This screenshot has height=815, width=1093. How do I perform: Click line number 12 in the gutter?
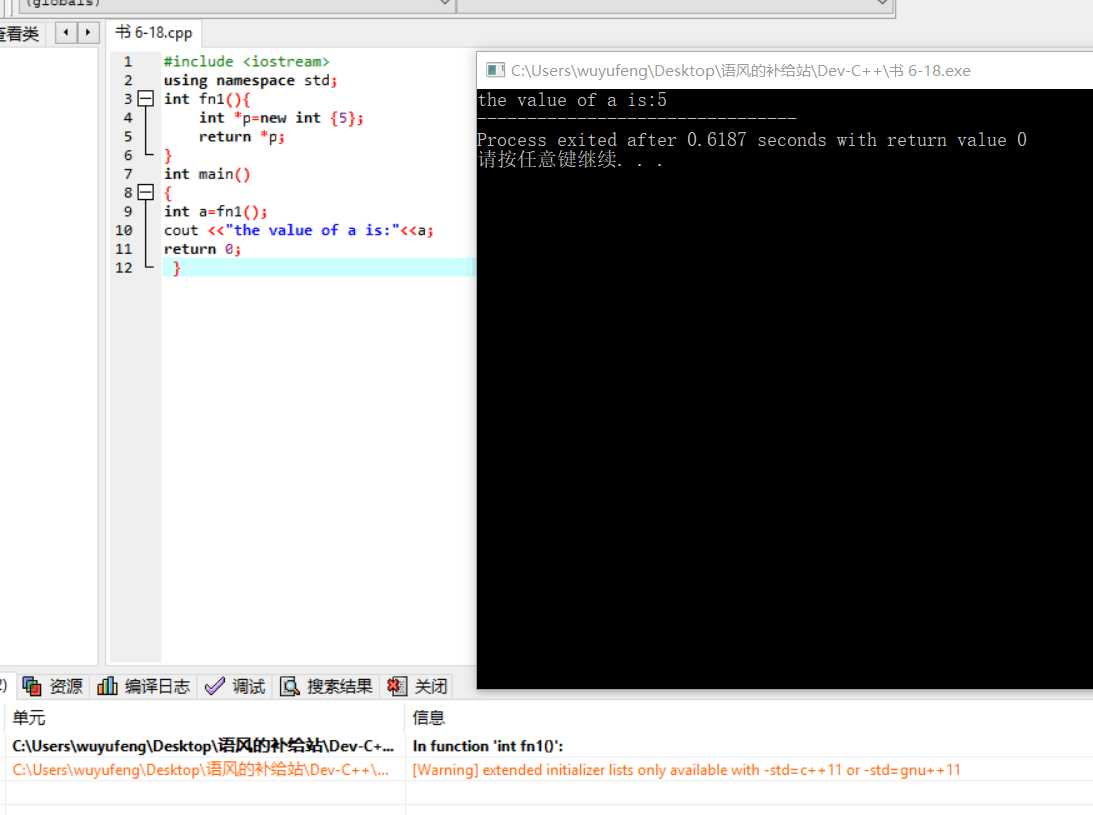pyautogui.click(x=123, y=268)
